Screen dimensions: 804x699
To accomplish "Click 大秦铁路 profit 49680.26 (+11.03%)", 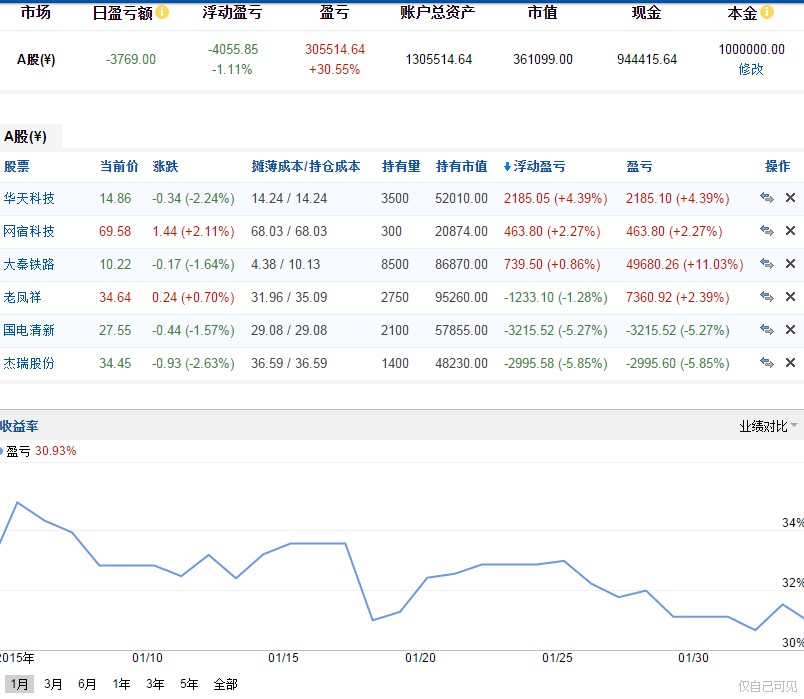I will point(685,264).
